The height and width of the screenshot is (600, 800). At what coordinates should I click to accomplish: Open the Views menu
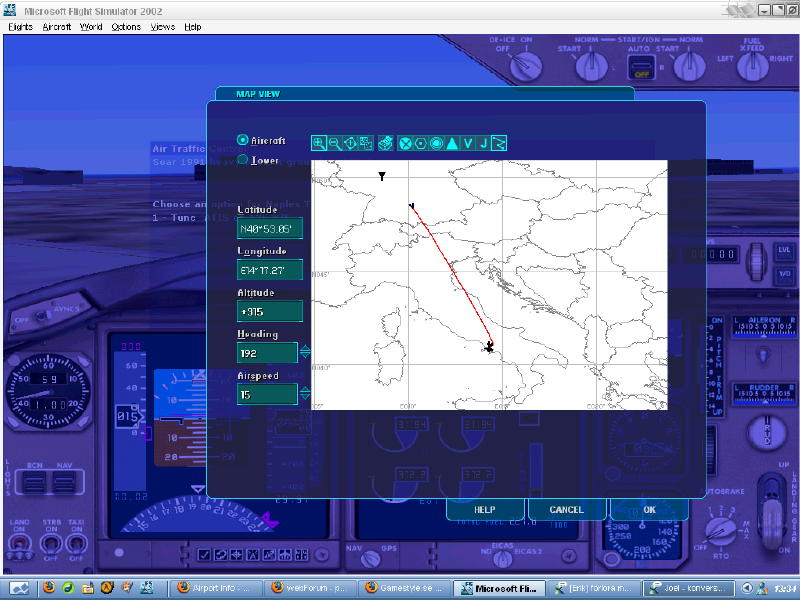click(x=163, y=27)
